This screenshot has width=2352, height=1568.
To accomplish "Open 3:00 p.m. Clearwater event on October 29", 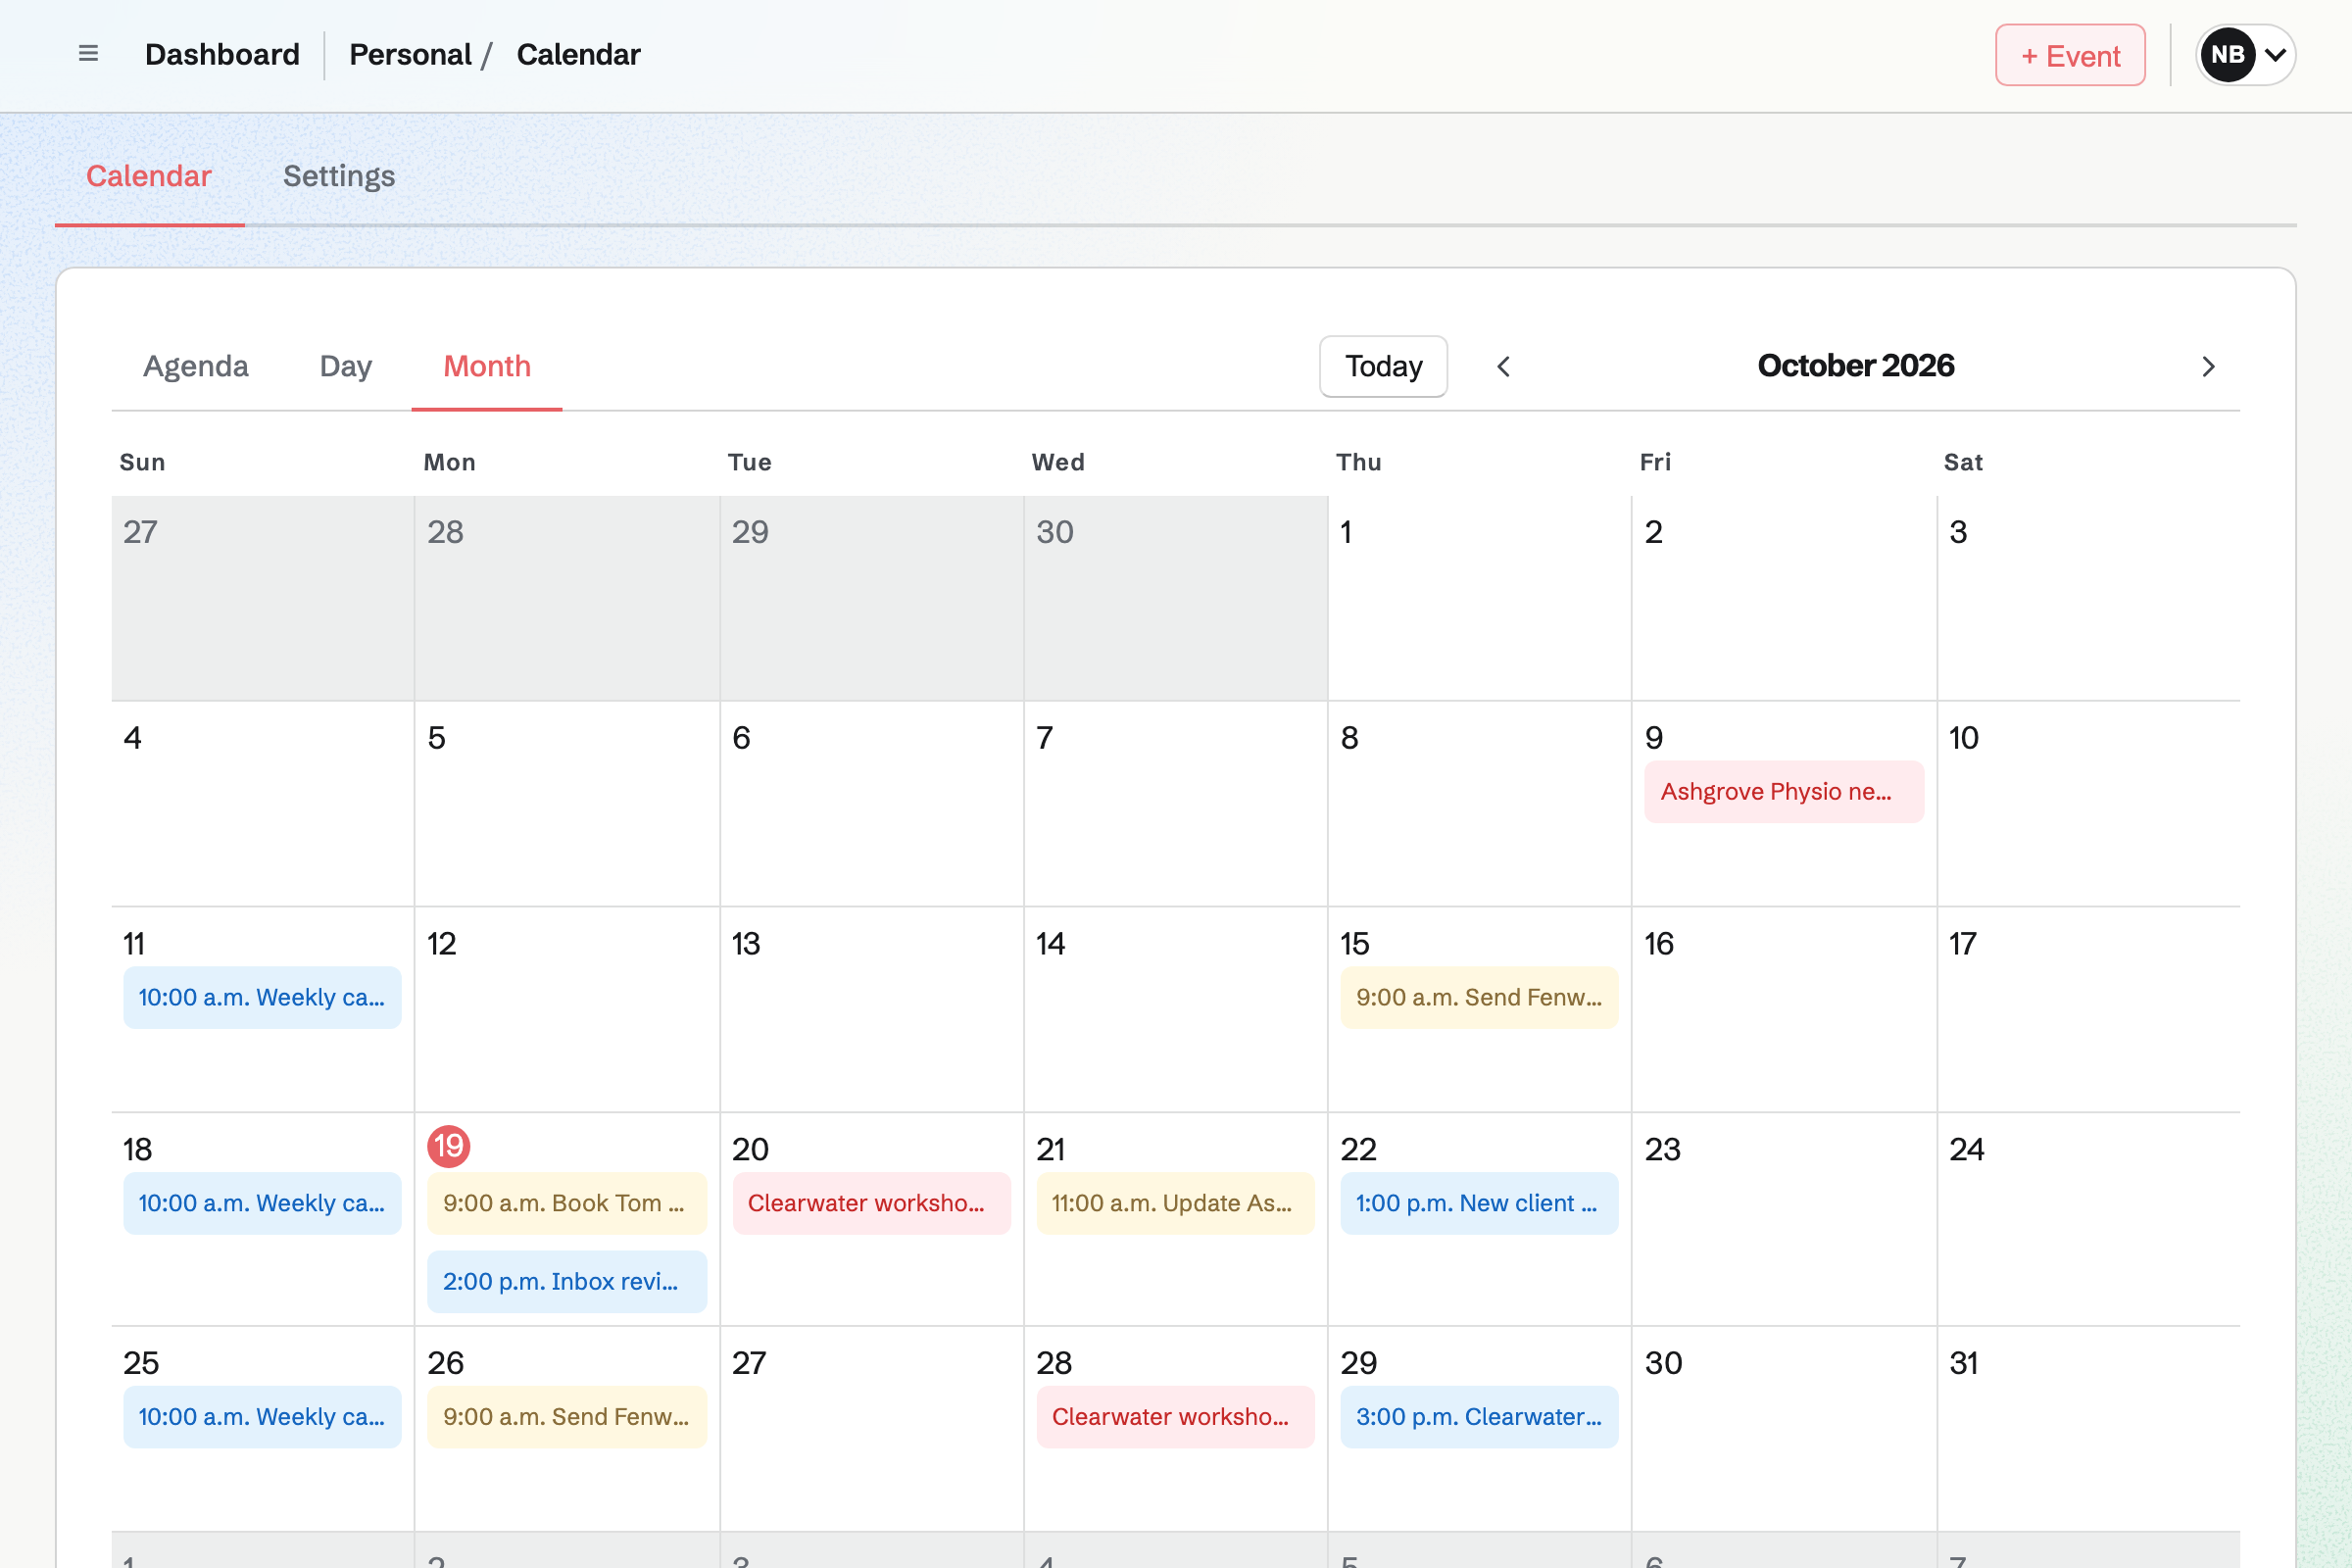I will tap(1479, 1418).
